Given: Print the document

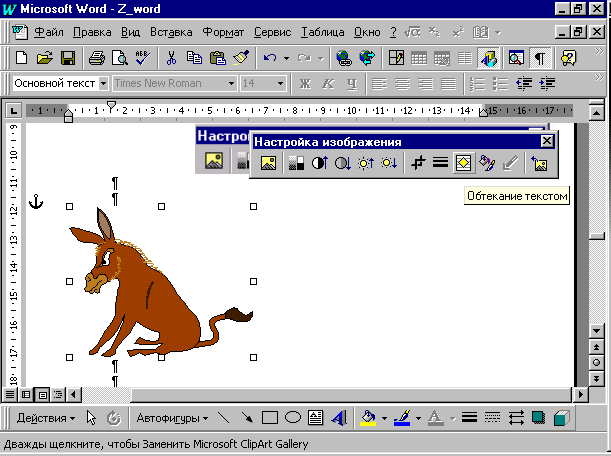Looking at the screenshot, I should tap(96, 58).
